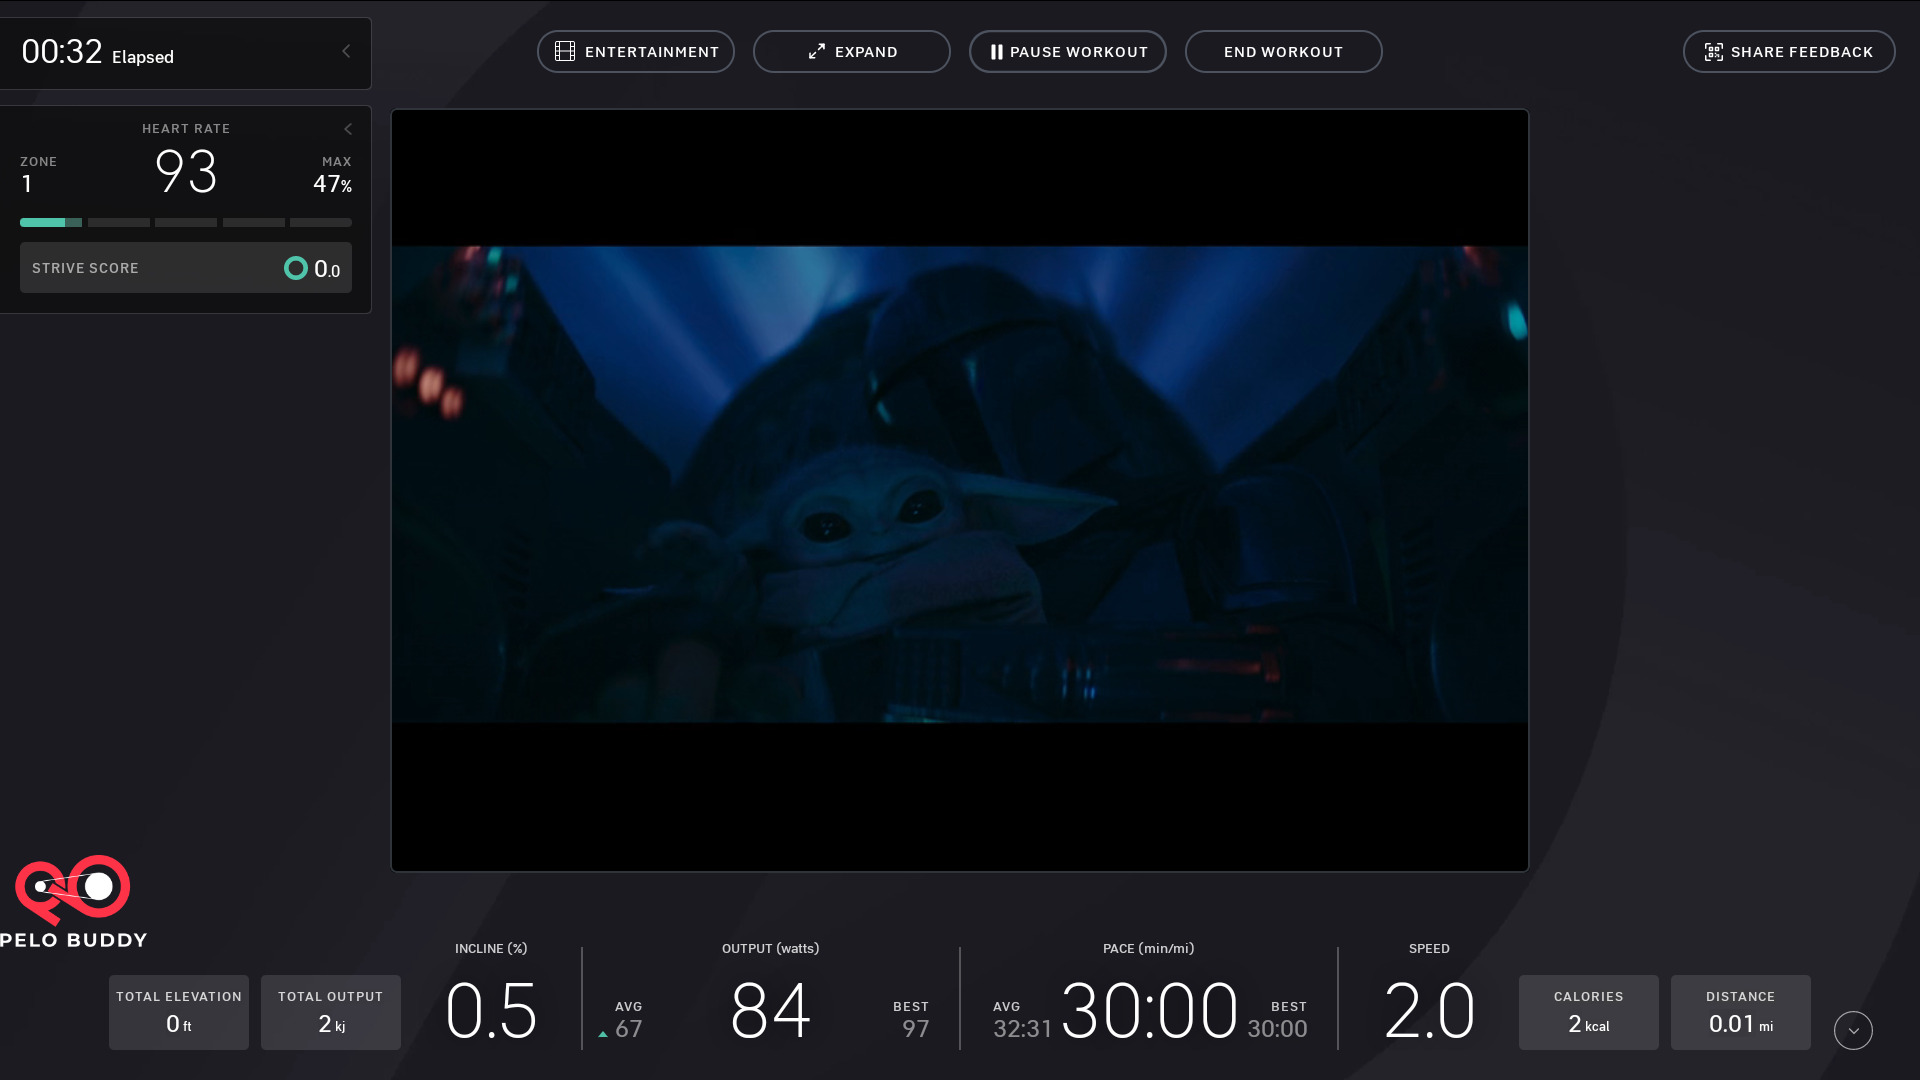1920x1080 pixels.
Task: Click the Expand arrows icon
Action: 817,51
